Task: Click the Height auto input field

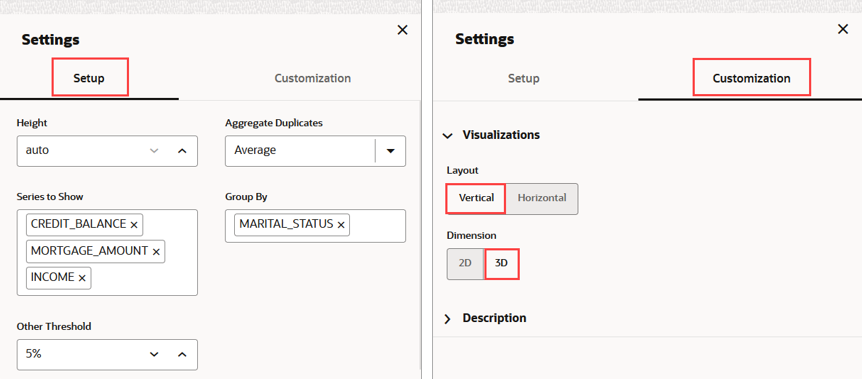Action: [107, 151]
